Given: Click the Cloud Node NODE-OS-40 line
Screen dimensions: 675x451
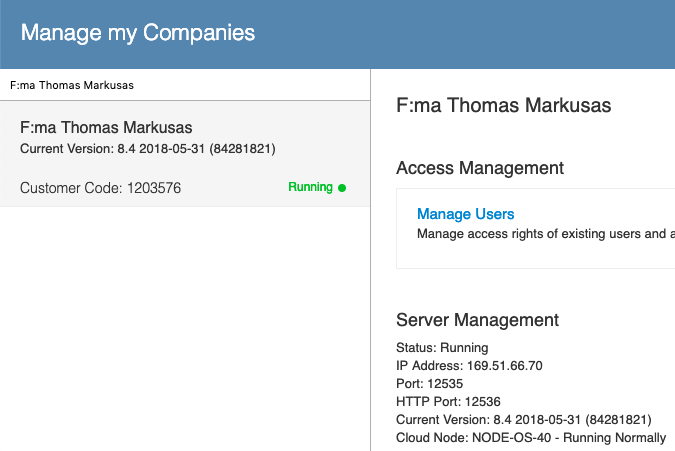Looking at the screenshot, I should click(x=531, y=438).
